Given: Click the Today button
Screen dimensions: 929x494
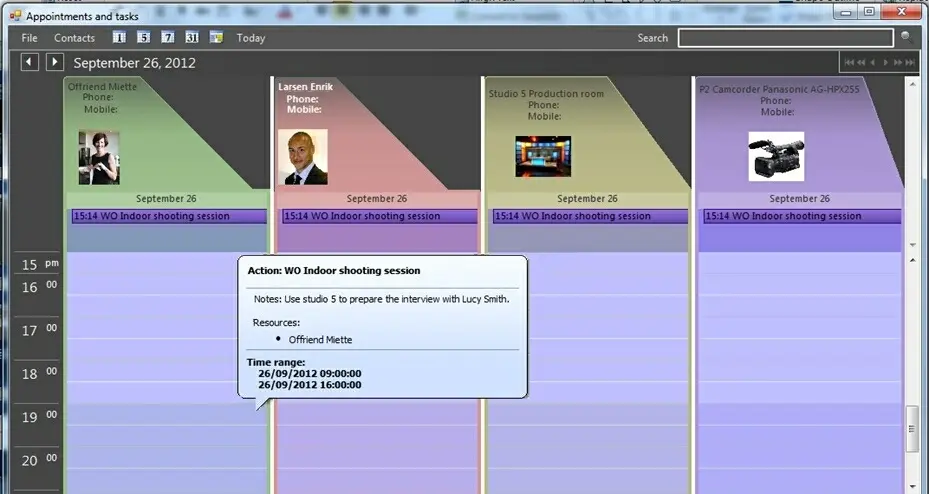Looking at the screenshot, I should (x=251, y=38).
